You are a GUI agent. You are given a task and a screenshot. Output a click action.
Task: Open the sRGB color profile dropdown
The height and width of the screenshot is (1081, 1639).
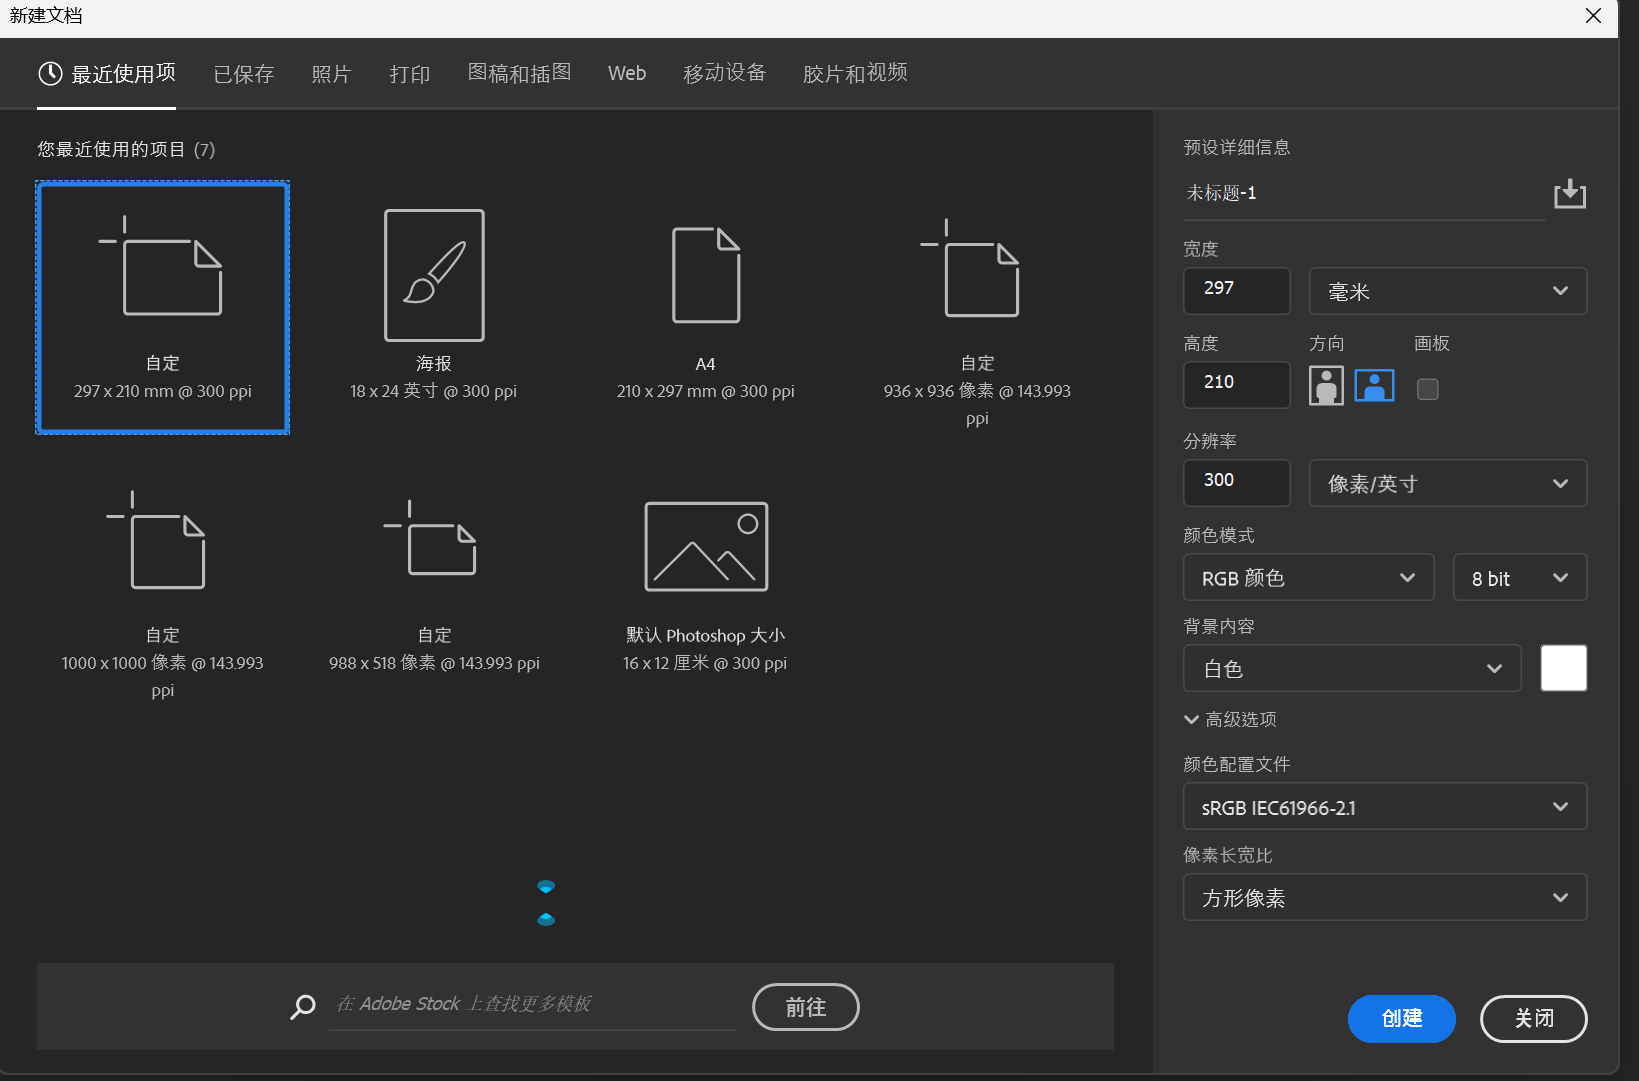coord(1384,807)
